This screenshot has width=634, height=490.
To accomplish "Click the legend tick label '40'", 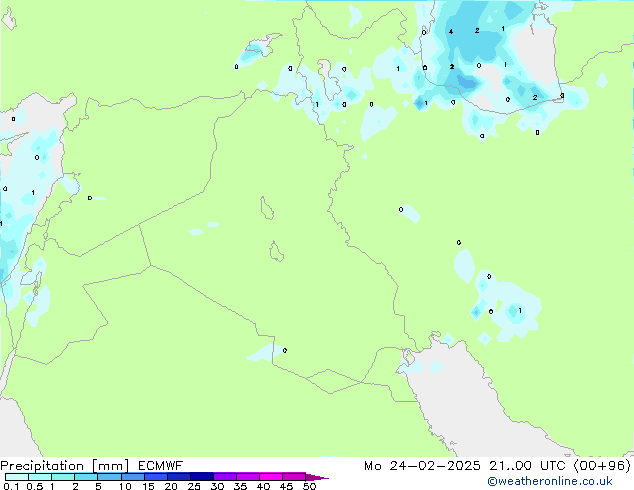I will 263,486.
